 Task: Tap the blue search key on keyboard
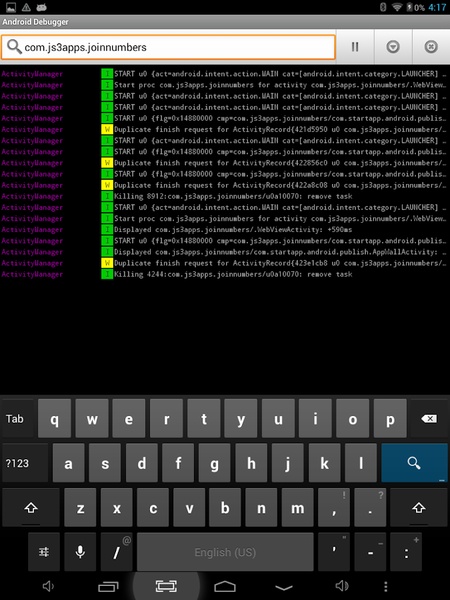[x=414, y=463]
